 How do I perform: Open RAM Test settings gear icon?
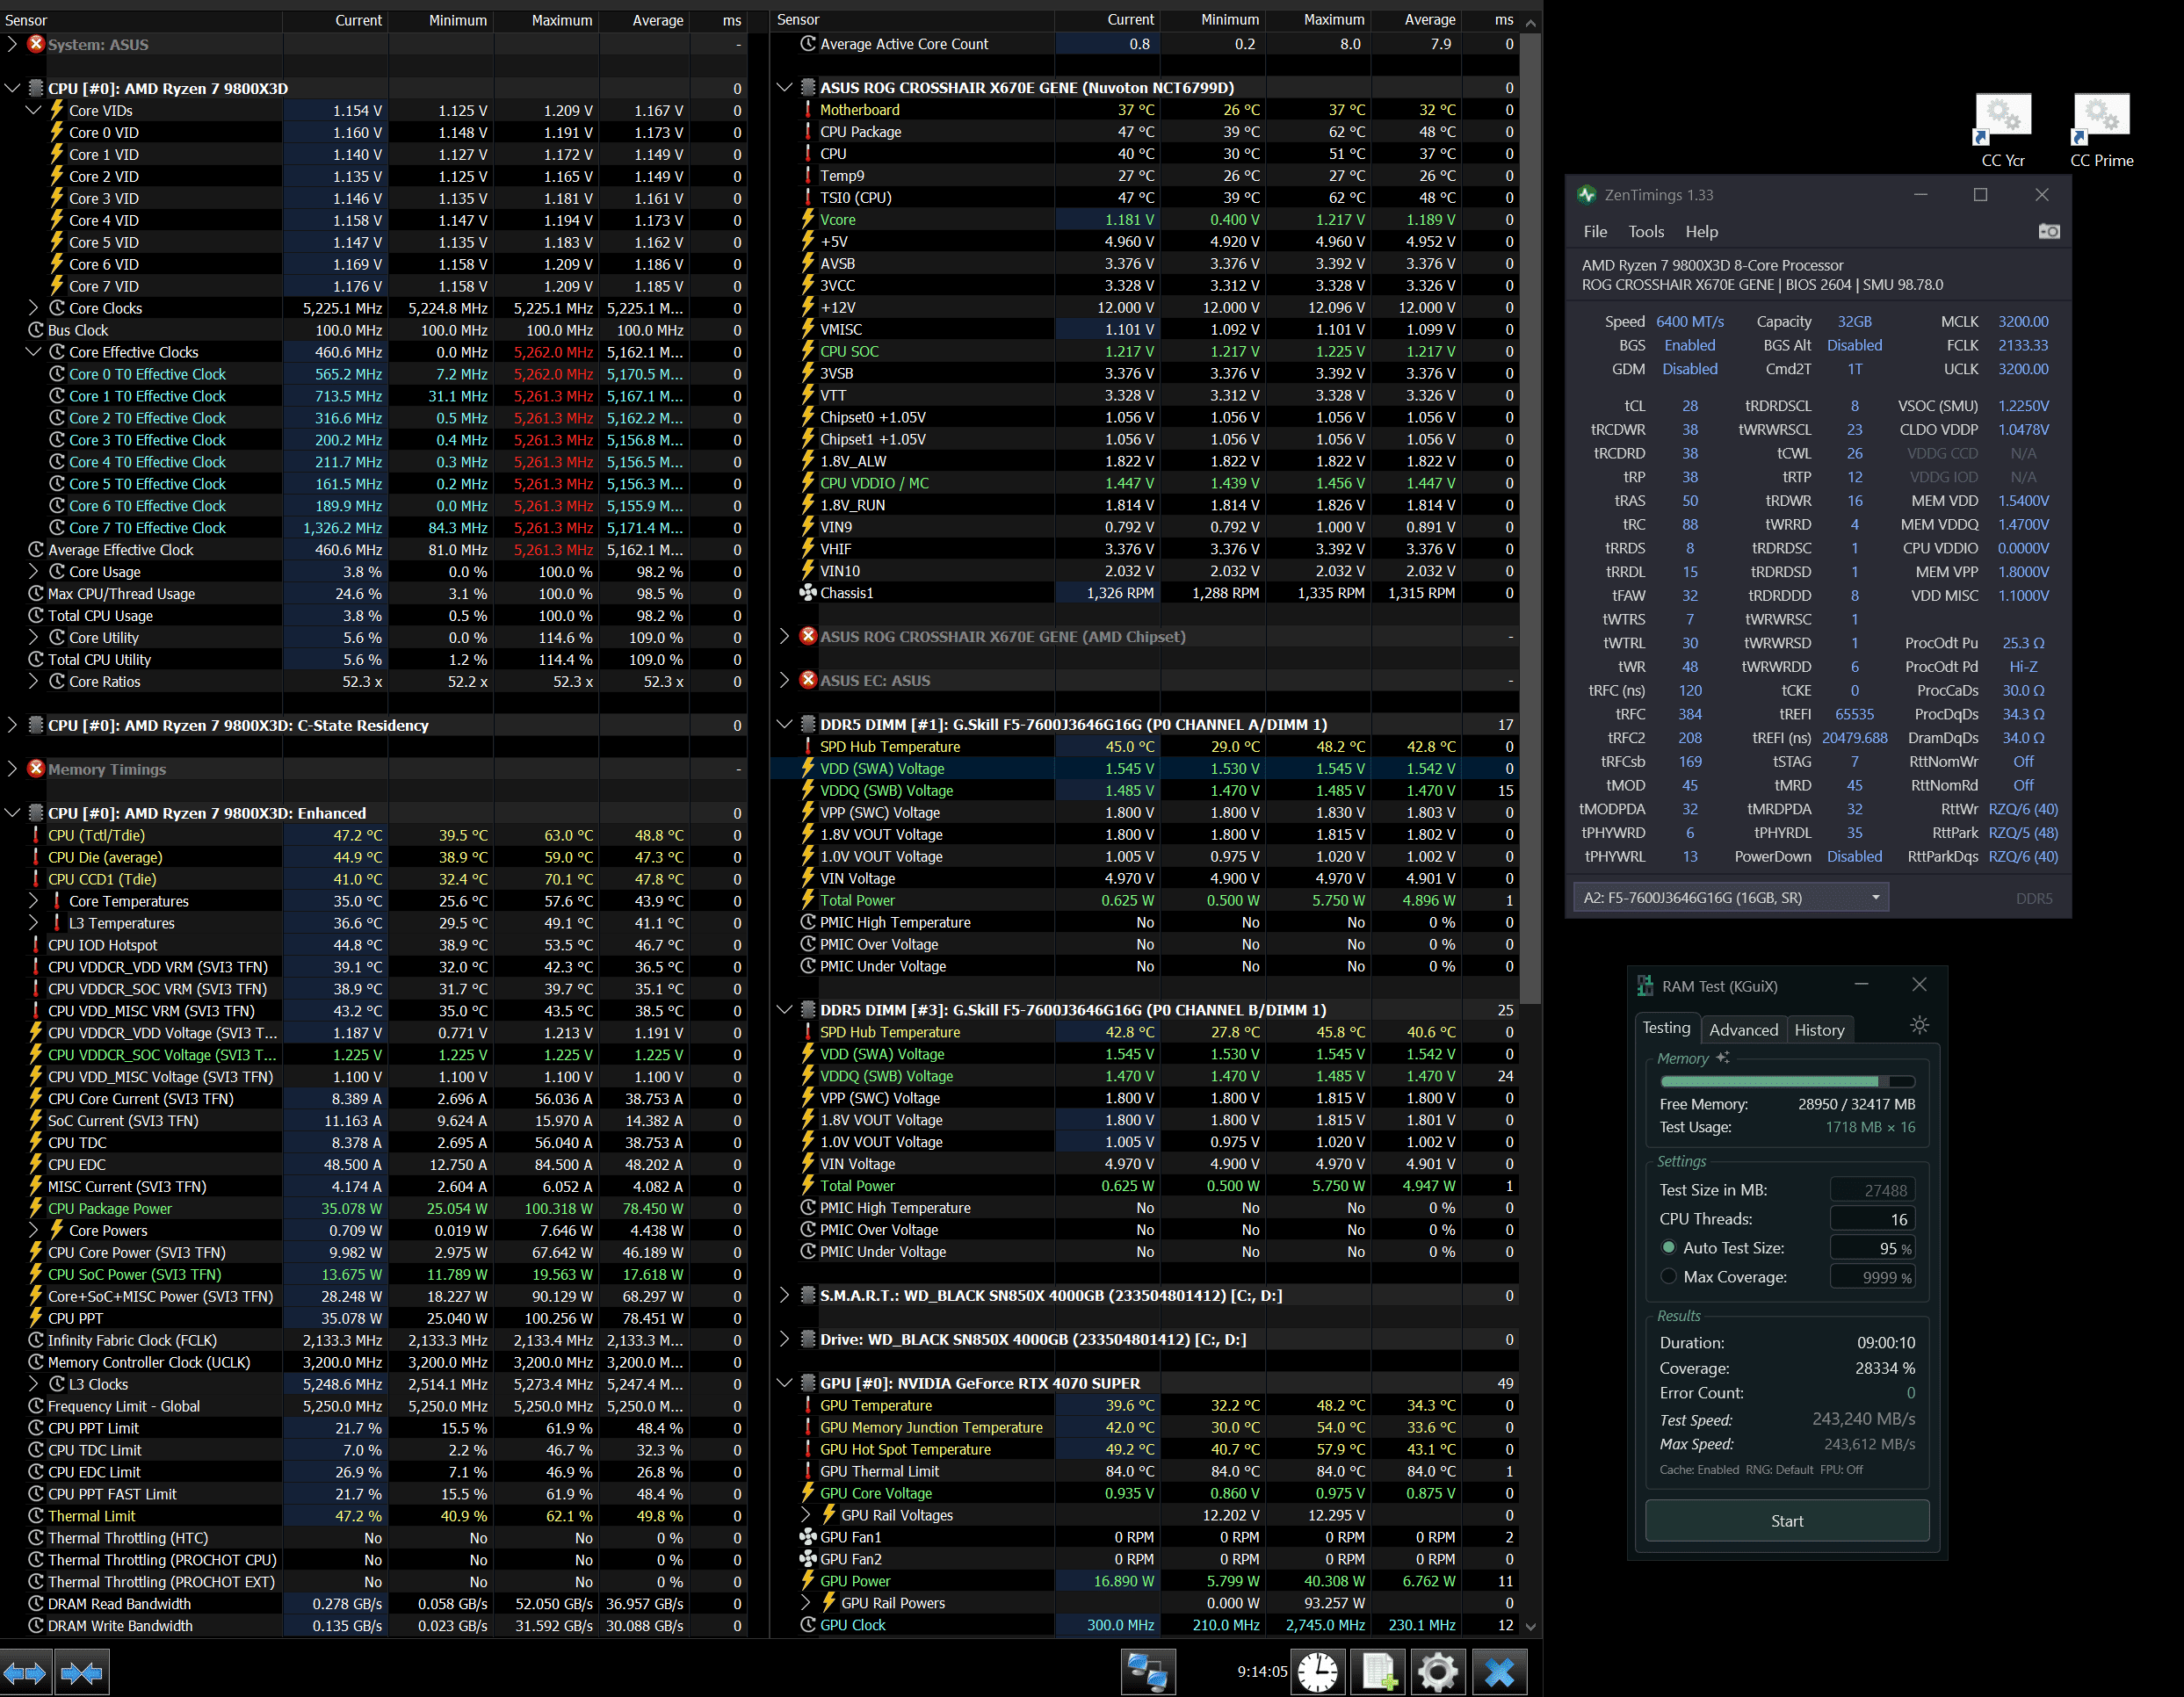pos(1919,1025)
